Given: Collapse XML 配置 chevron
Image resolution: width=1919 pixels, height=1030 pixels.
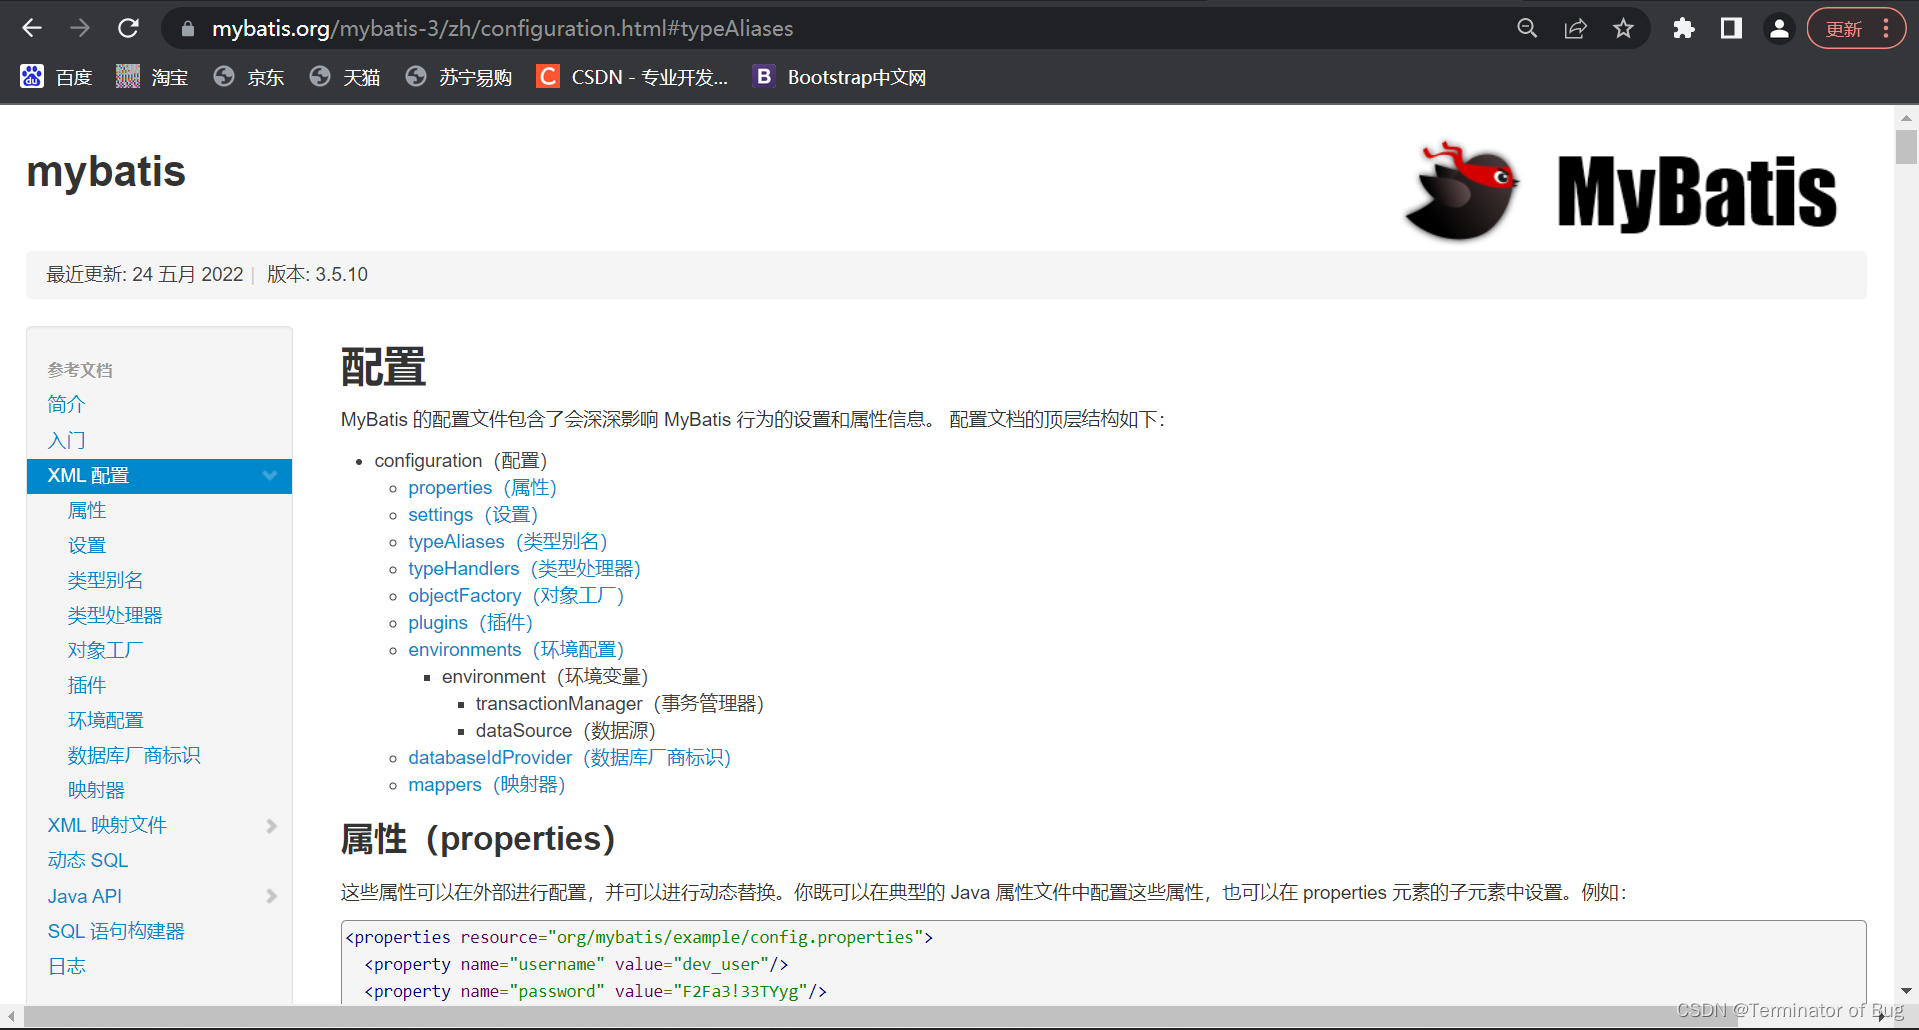Looking at the screenshot, I should (x=269, y=476).
